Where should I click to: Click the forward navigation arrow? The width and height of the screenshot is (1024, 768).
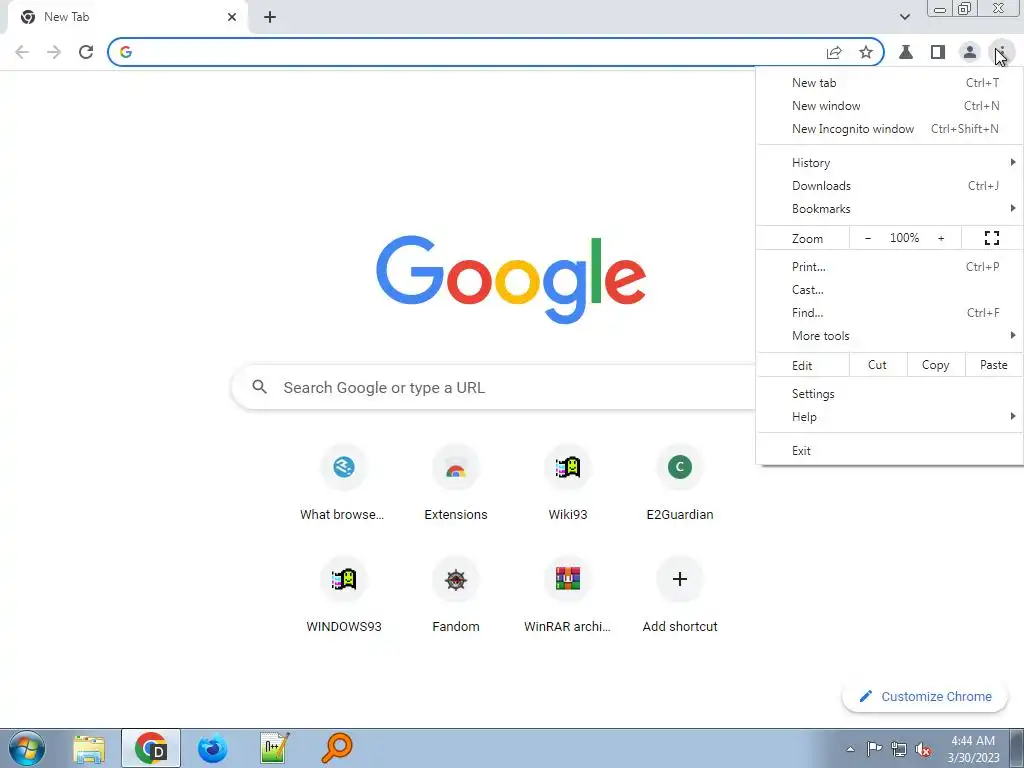pyautogui.click(x=54, y=52)
